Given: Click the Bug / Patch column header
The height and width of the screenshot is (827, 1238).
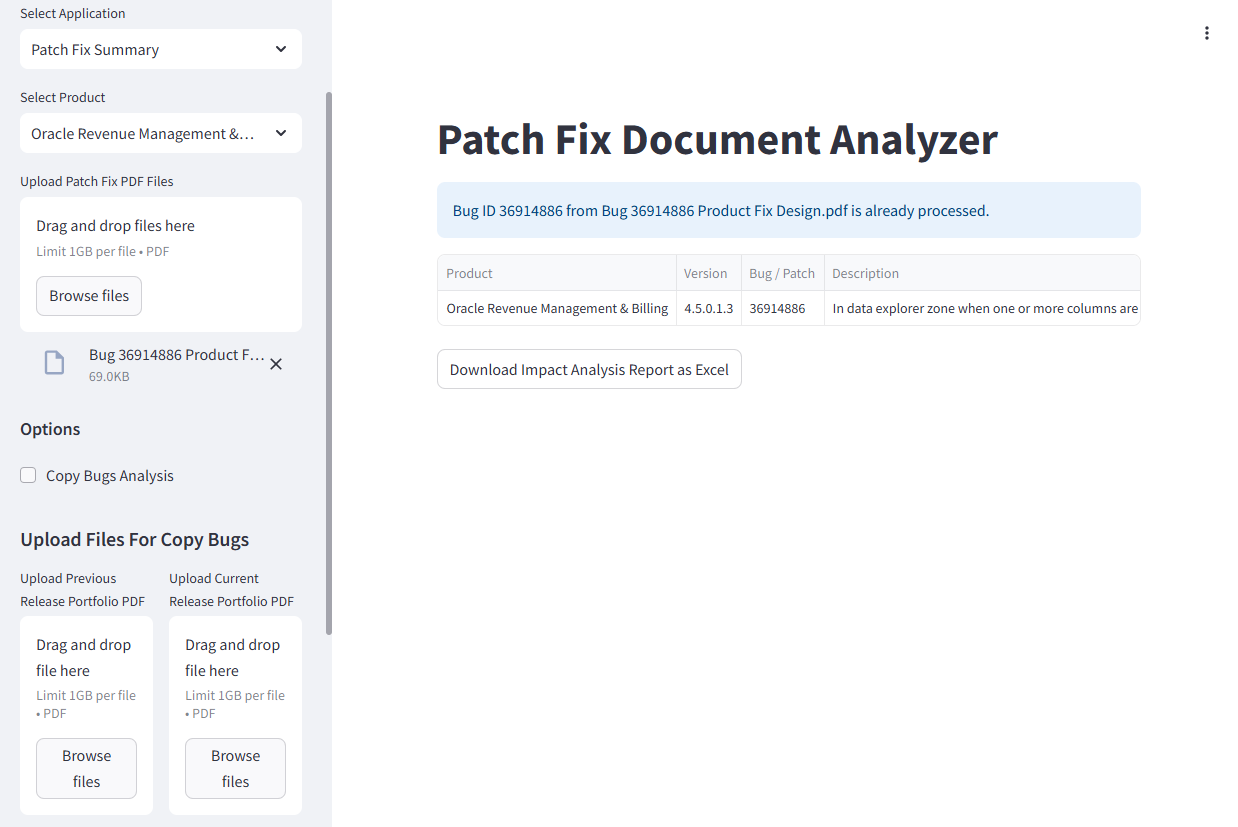Looking at the screenshot, I should tap(782, 273).
